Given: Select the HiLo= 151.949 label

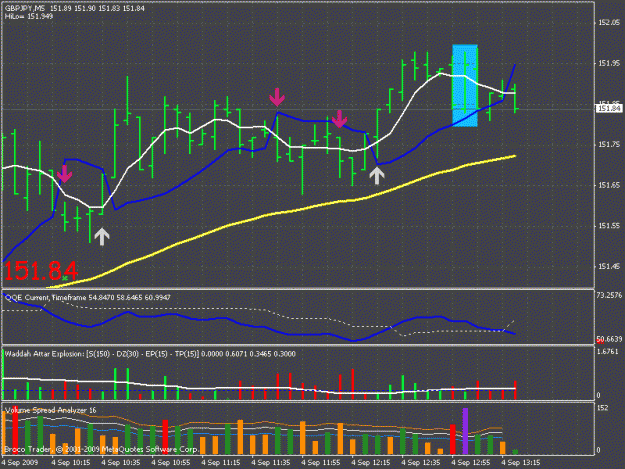Looking at the screenshot, I should [29, 16].
